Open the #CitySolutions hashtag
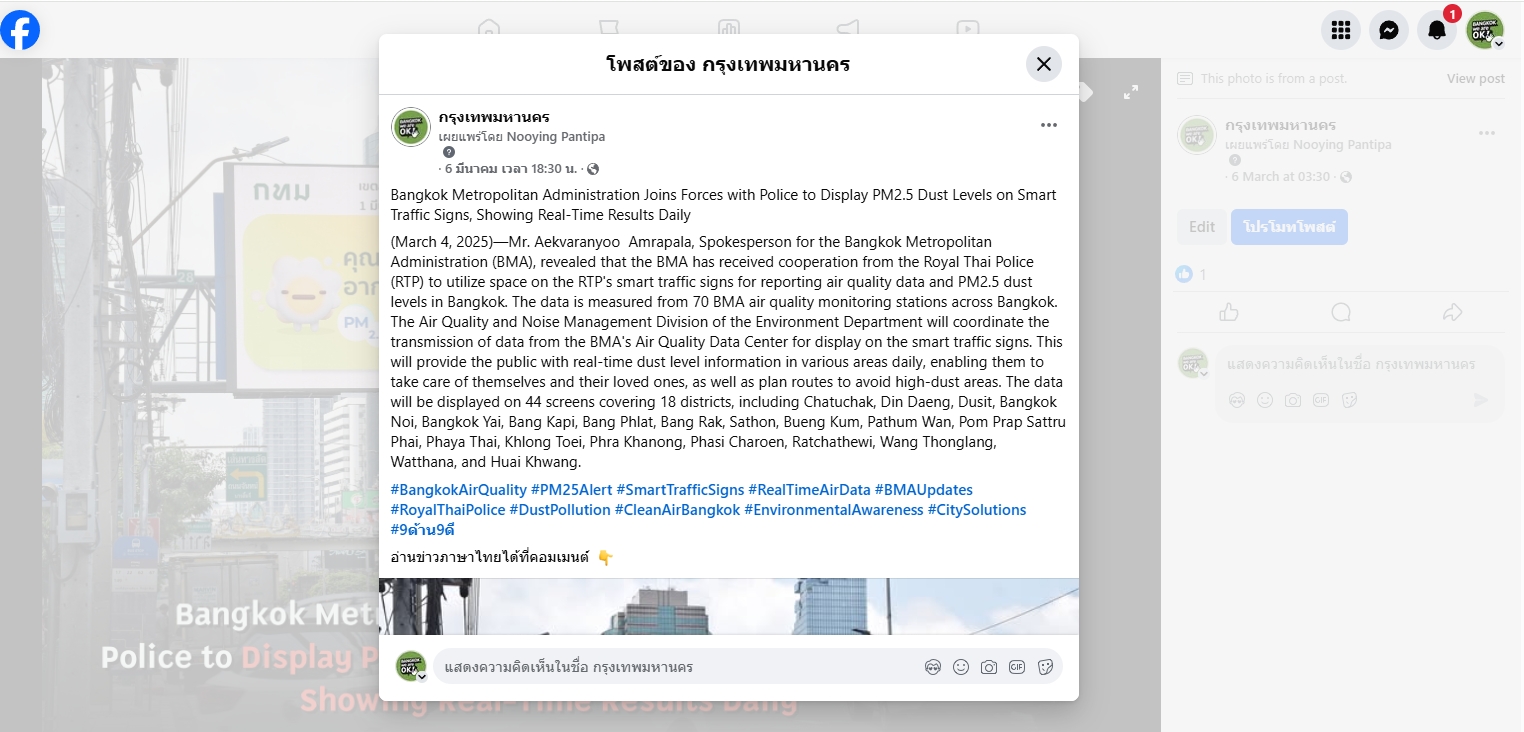 click(977, 510)
